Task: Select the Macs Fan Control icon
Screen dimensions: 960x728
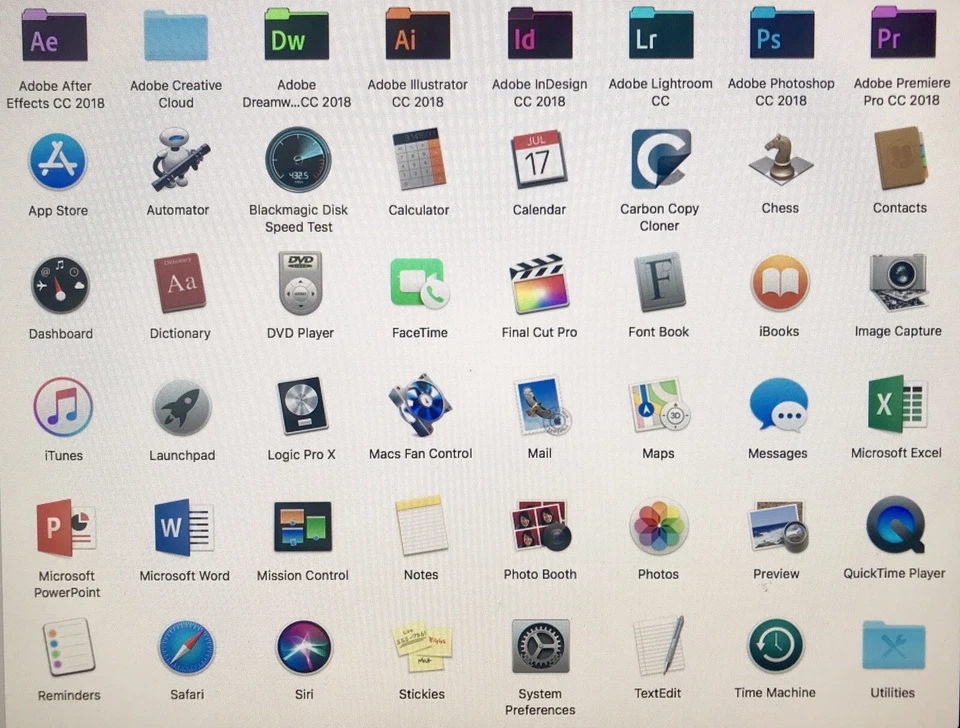Action: pos(420,405)
